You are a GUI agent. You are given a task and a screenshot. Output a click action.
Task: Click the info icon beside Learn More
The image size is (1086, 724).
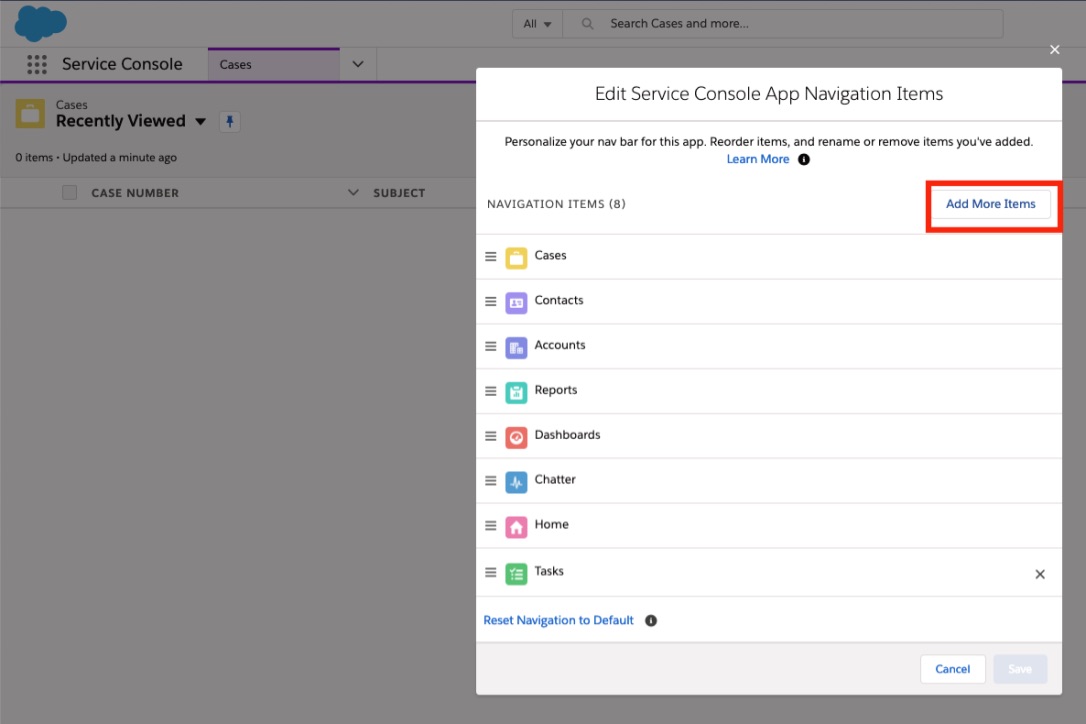[x=803, y=159]
